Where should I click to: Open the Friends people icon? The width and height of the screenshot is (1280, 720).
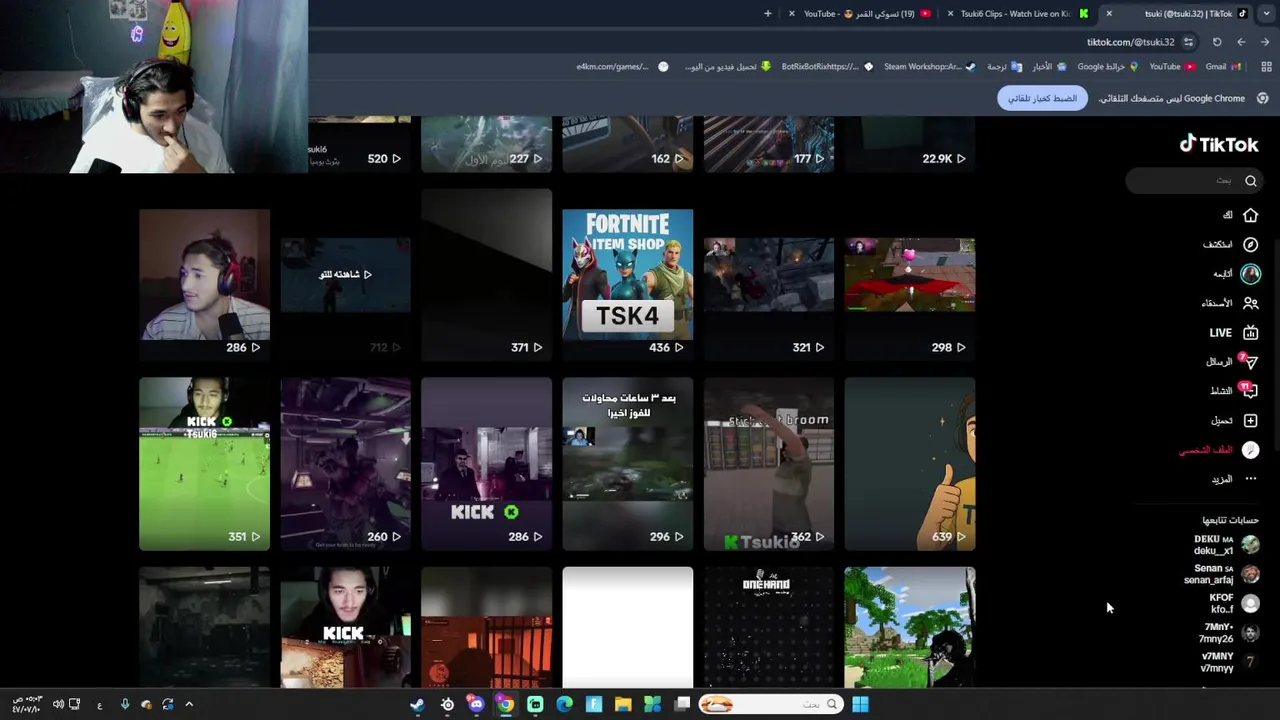[1250, 303]
